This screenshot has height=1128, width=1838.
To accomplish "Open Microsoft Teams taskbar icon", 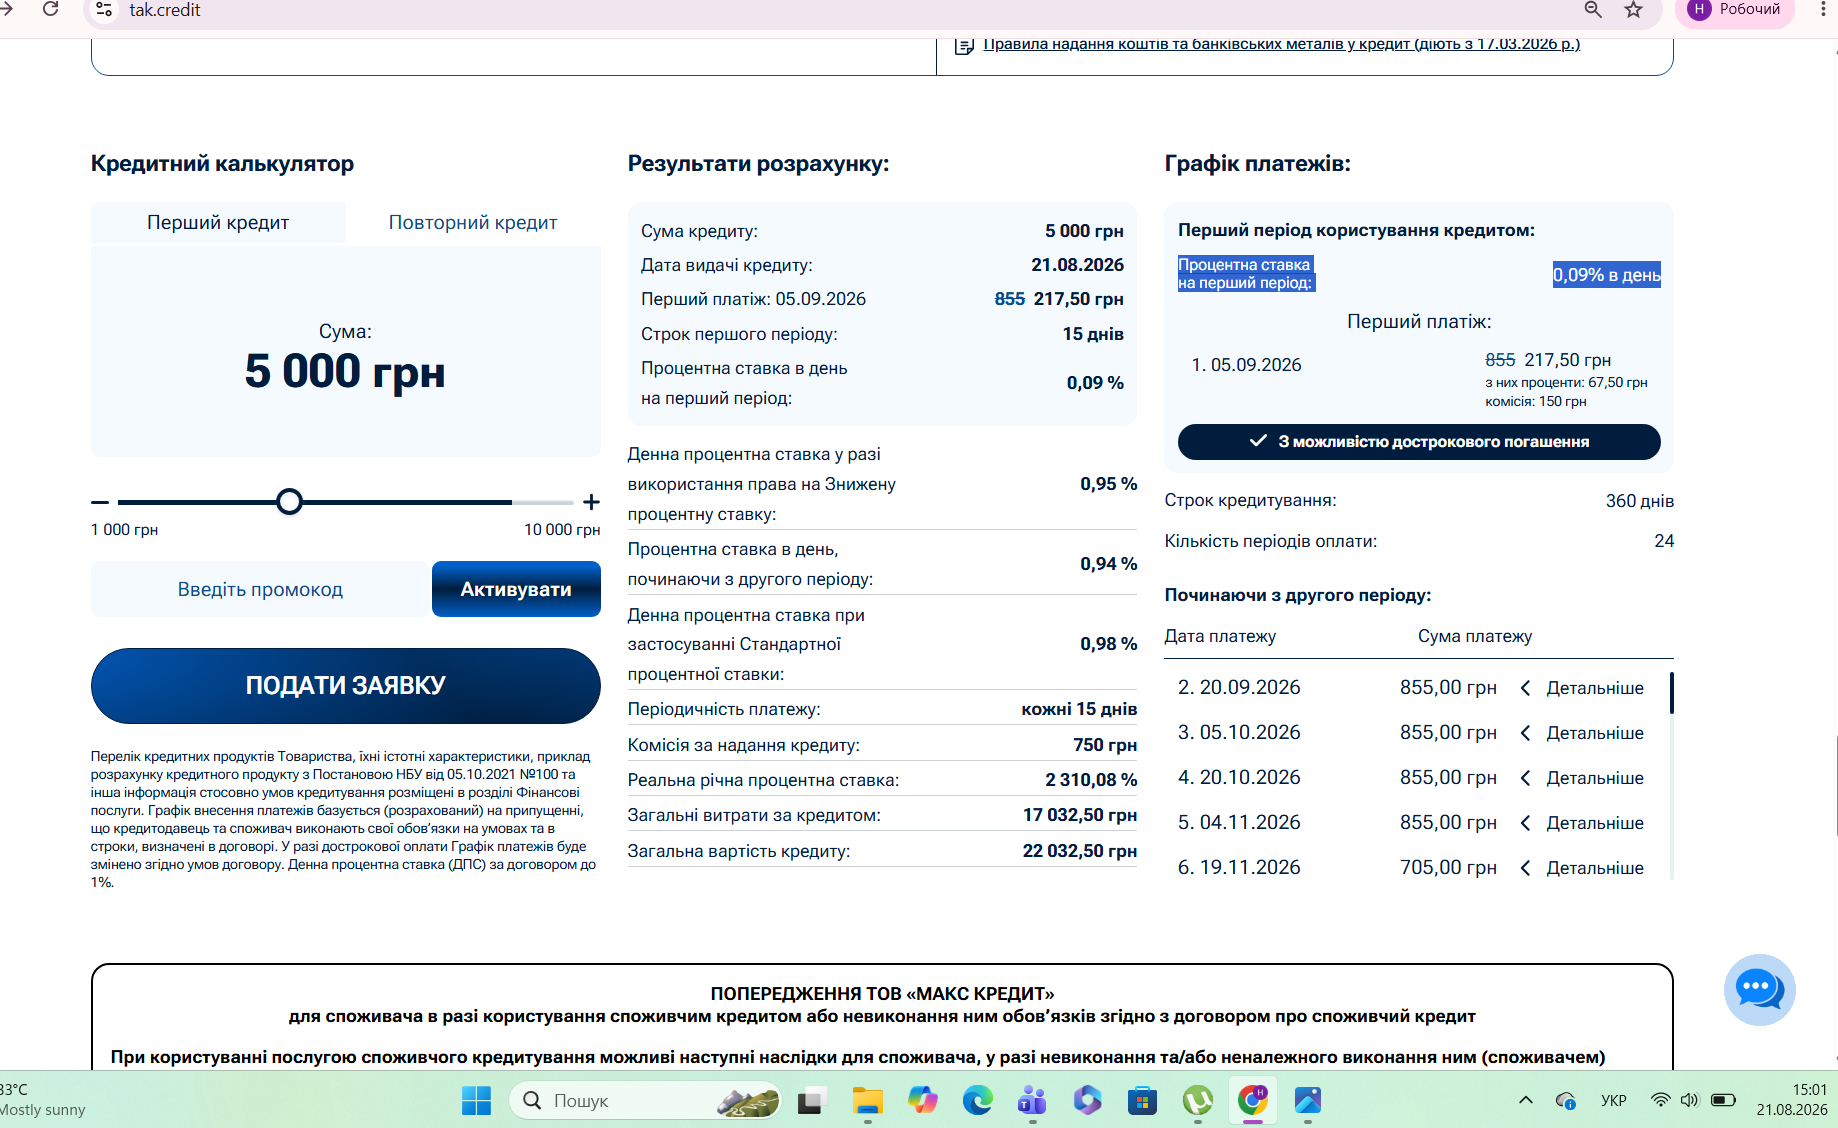I will (1032, 1101).
